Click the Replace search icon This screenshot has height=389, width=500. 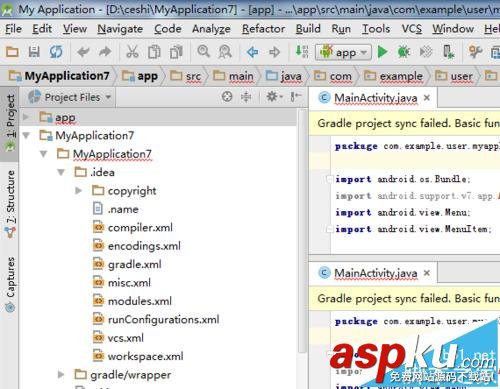tap(225, 52)
